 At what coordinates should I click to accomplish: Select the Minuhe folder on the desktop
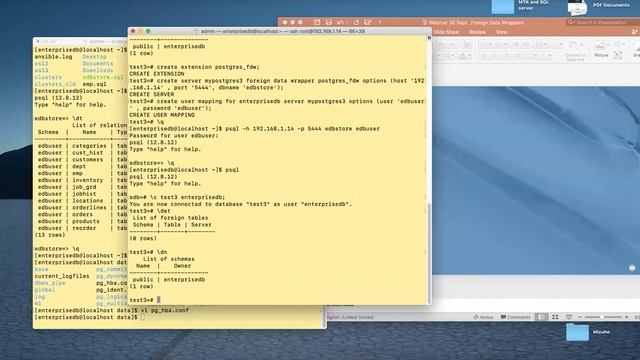578,332
